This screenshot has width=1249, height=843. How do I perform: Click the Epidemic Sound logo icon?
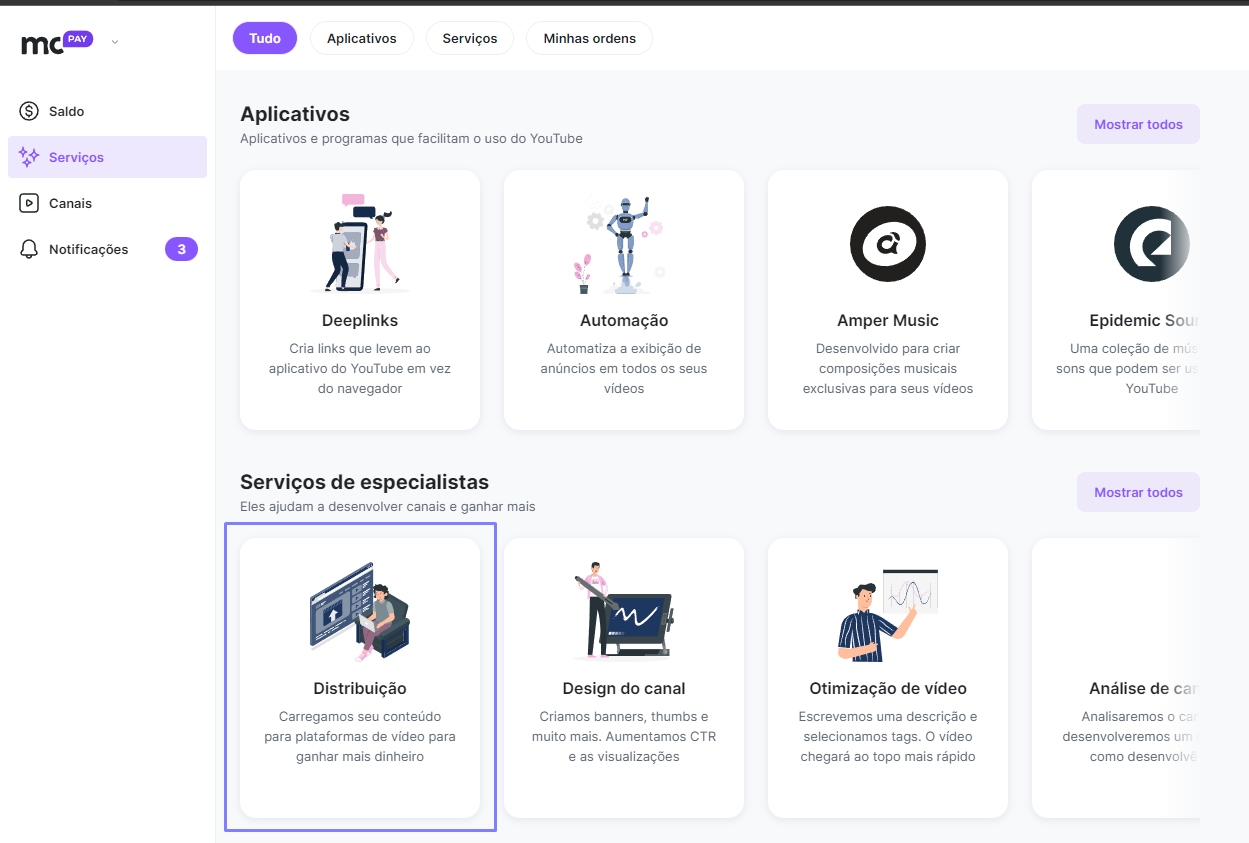[1152, 244]
